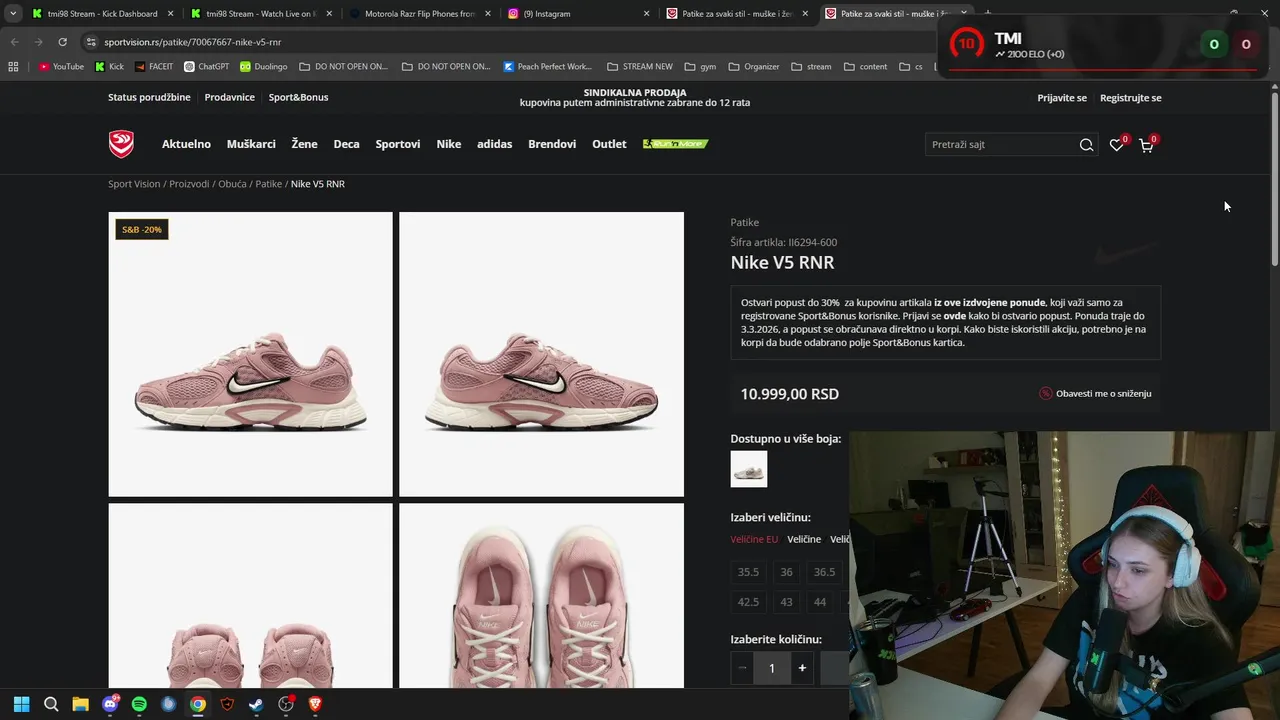
Task: Open the Peach Perfect Work bookmark
Action: tap(548, 67)
